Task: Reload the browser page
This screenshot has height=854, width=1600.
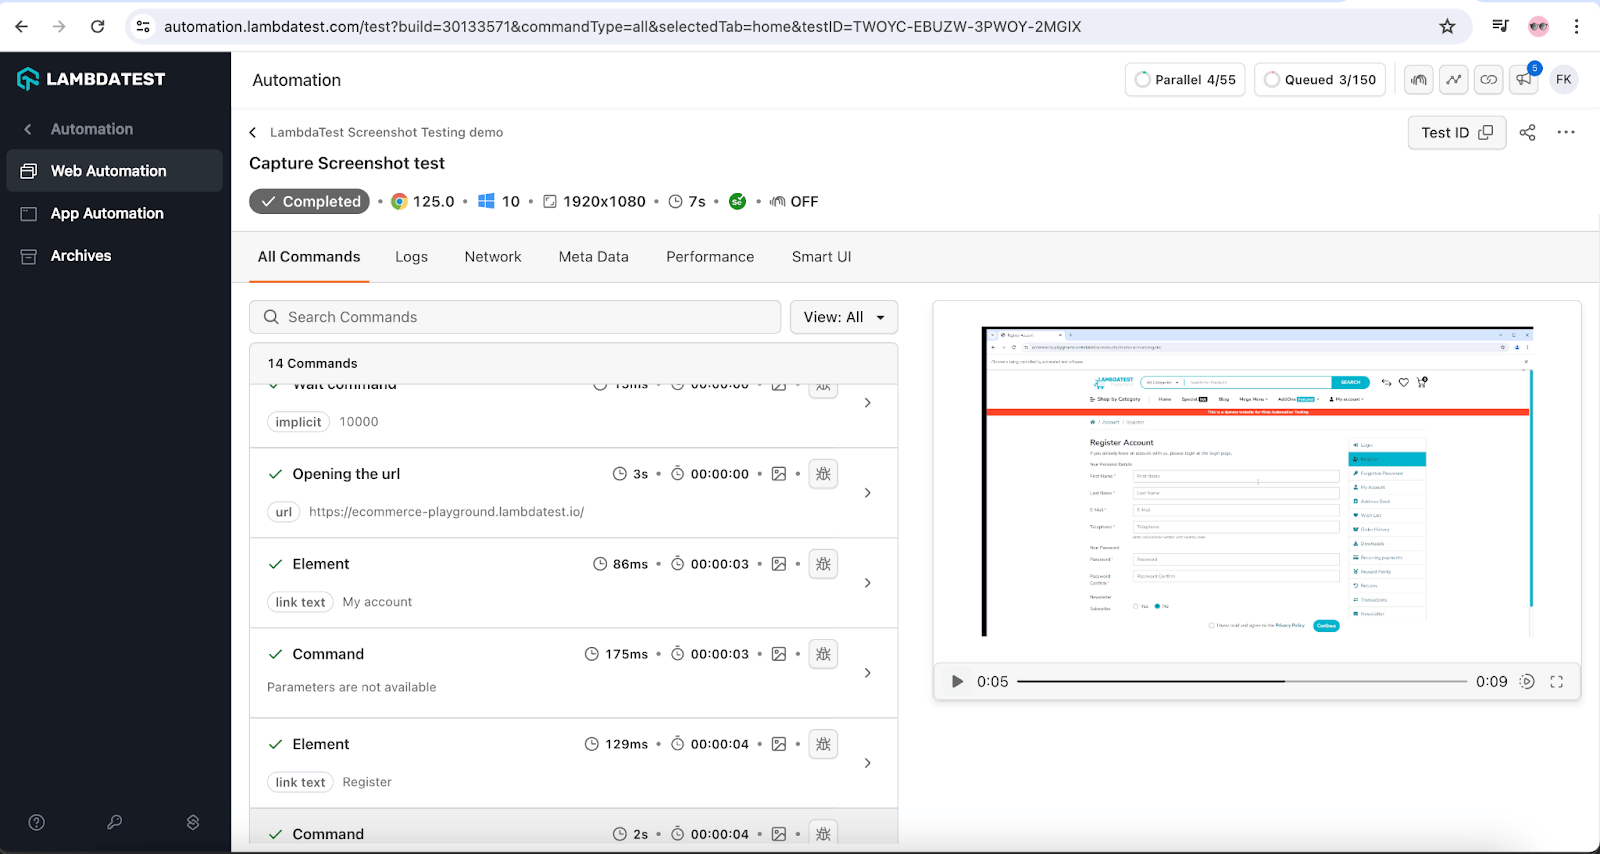Action: 97,27
